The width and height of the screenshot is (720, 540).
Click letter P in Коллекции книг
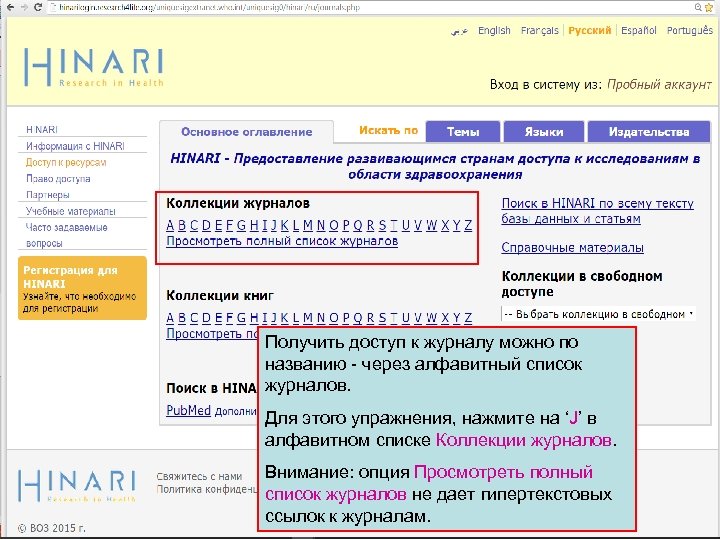[x=346, y=318]
